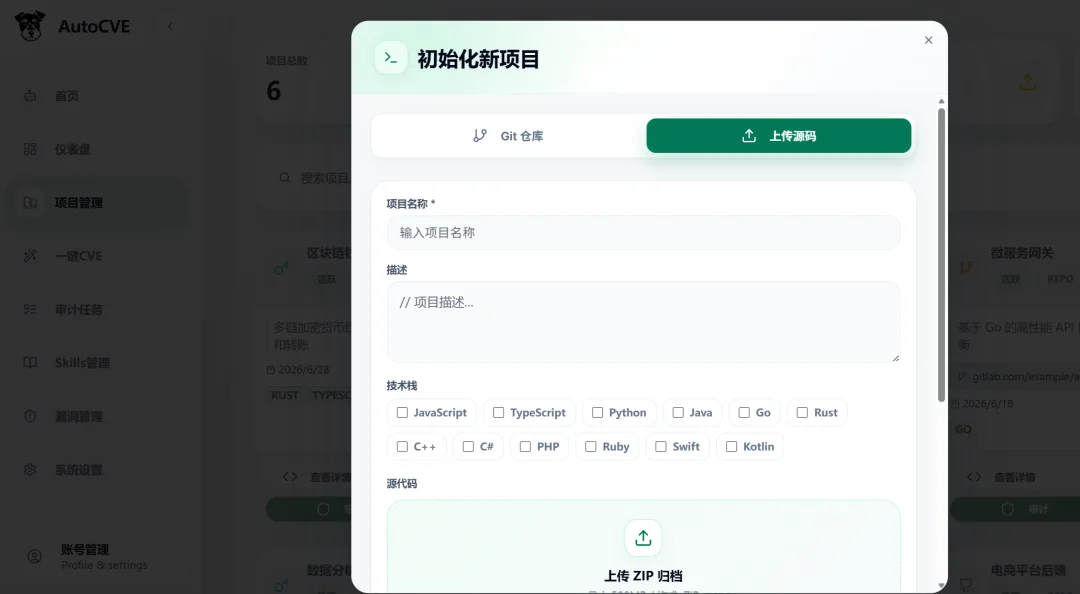Check the Go tech stack box
The image size is (1080, 594).
point(744,412)
